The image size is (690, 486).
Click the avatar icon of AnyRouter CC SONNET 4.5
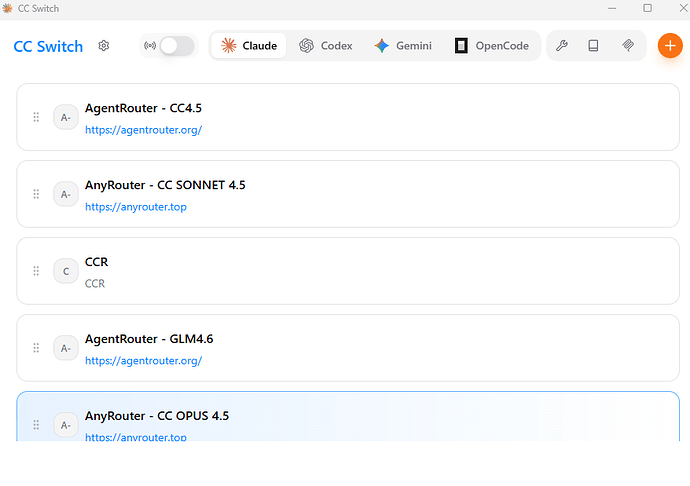coord(65,194)
